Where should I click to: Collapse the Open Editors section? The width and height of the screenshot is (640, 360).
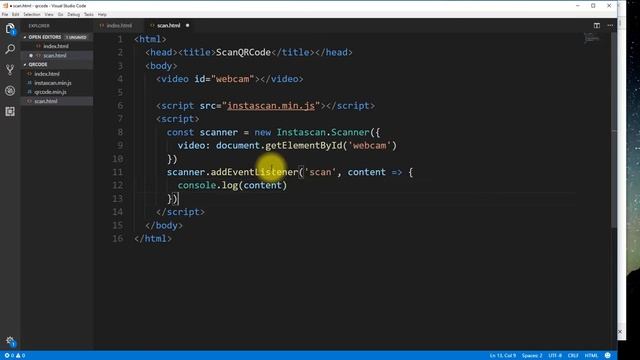click(x=43, y=37)
